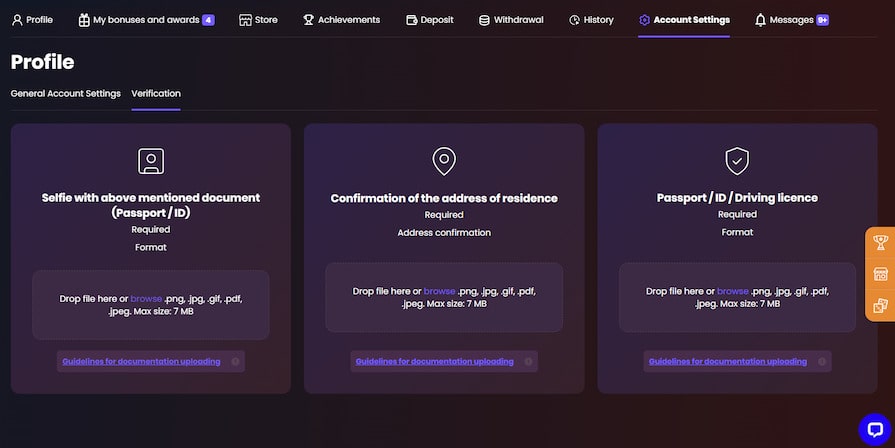
Task: Click info icon beside passport guidelines link
Action: [821, 361]
